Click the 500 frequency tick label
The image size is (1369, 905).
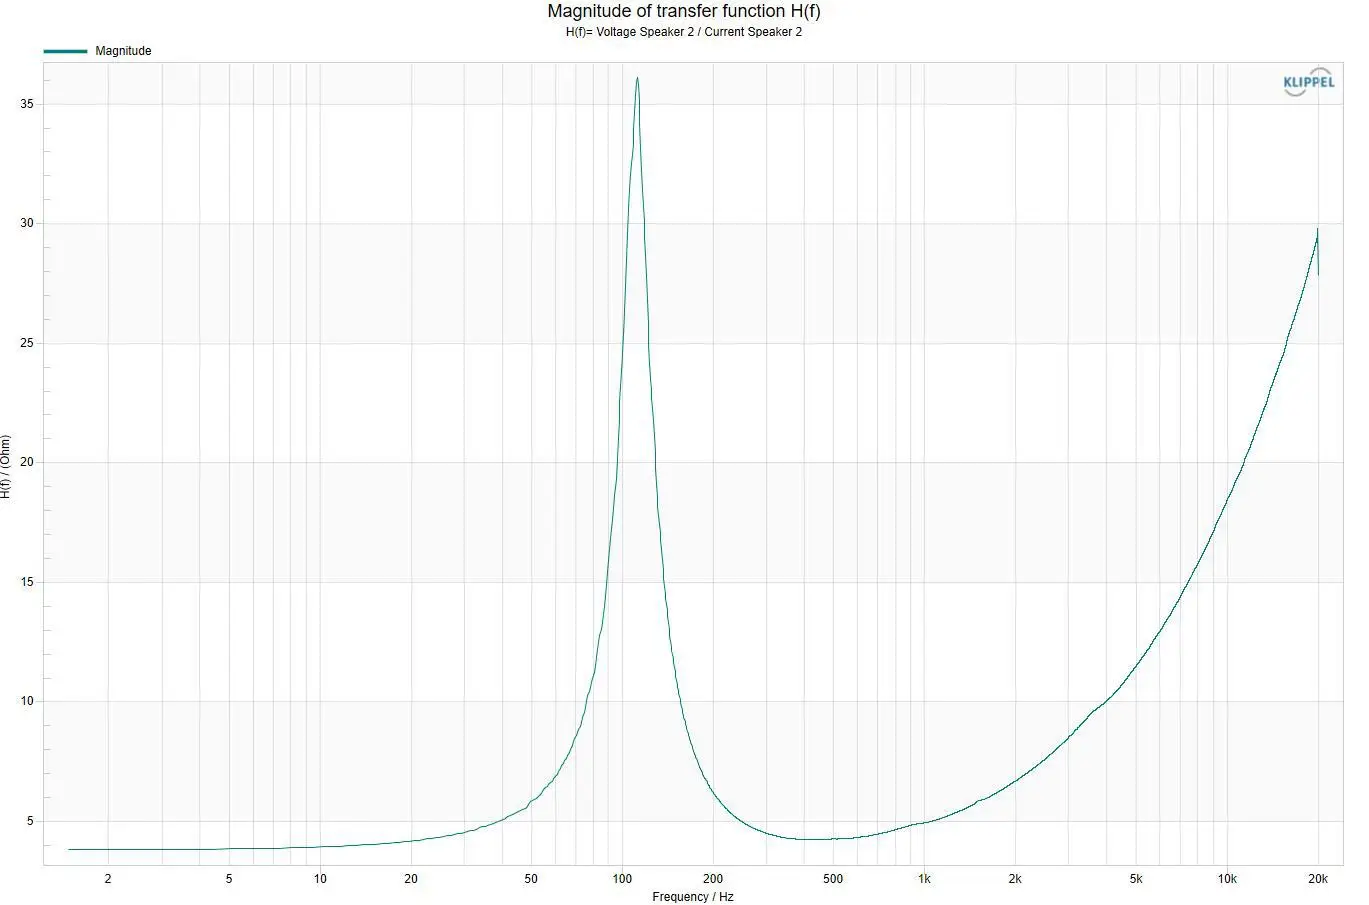(x=833, y=879)
